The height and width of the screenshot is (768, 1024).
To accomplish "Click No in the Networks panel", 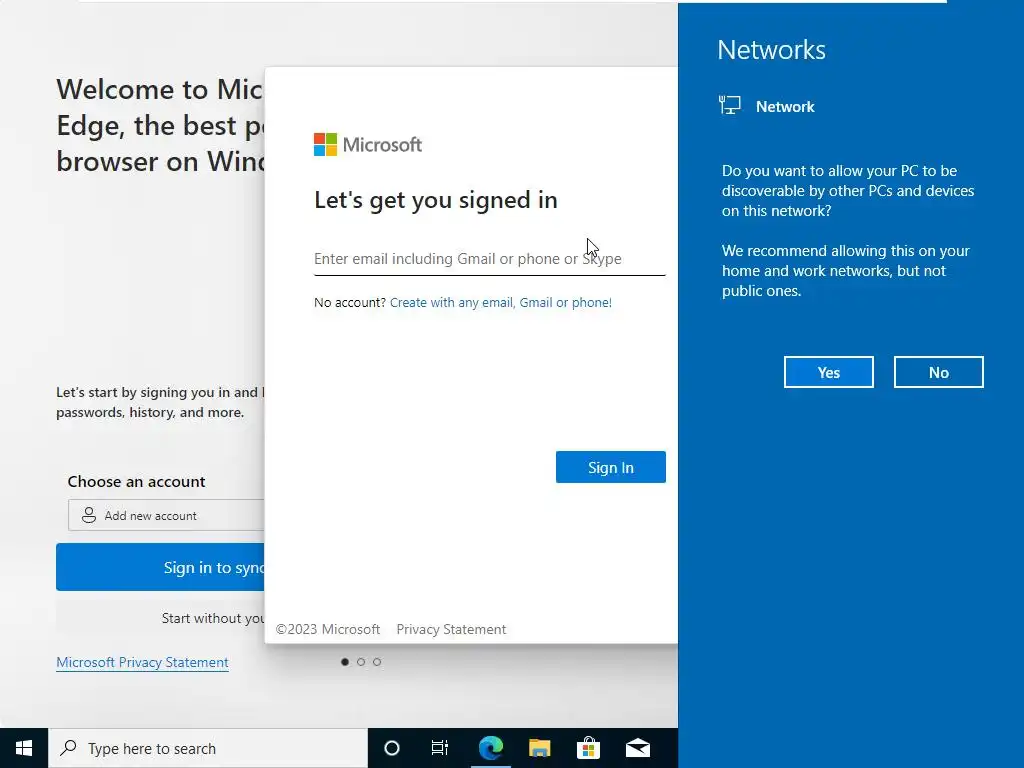I will click(x=938, y=372).
